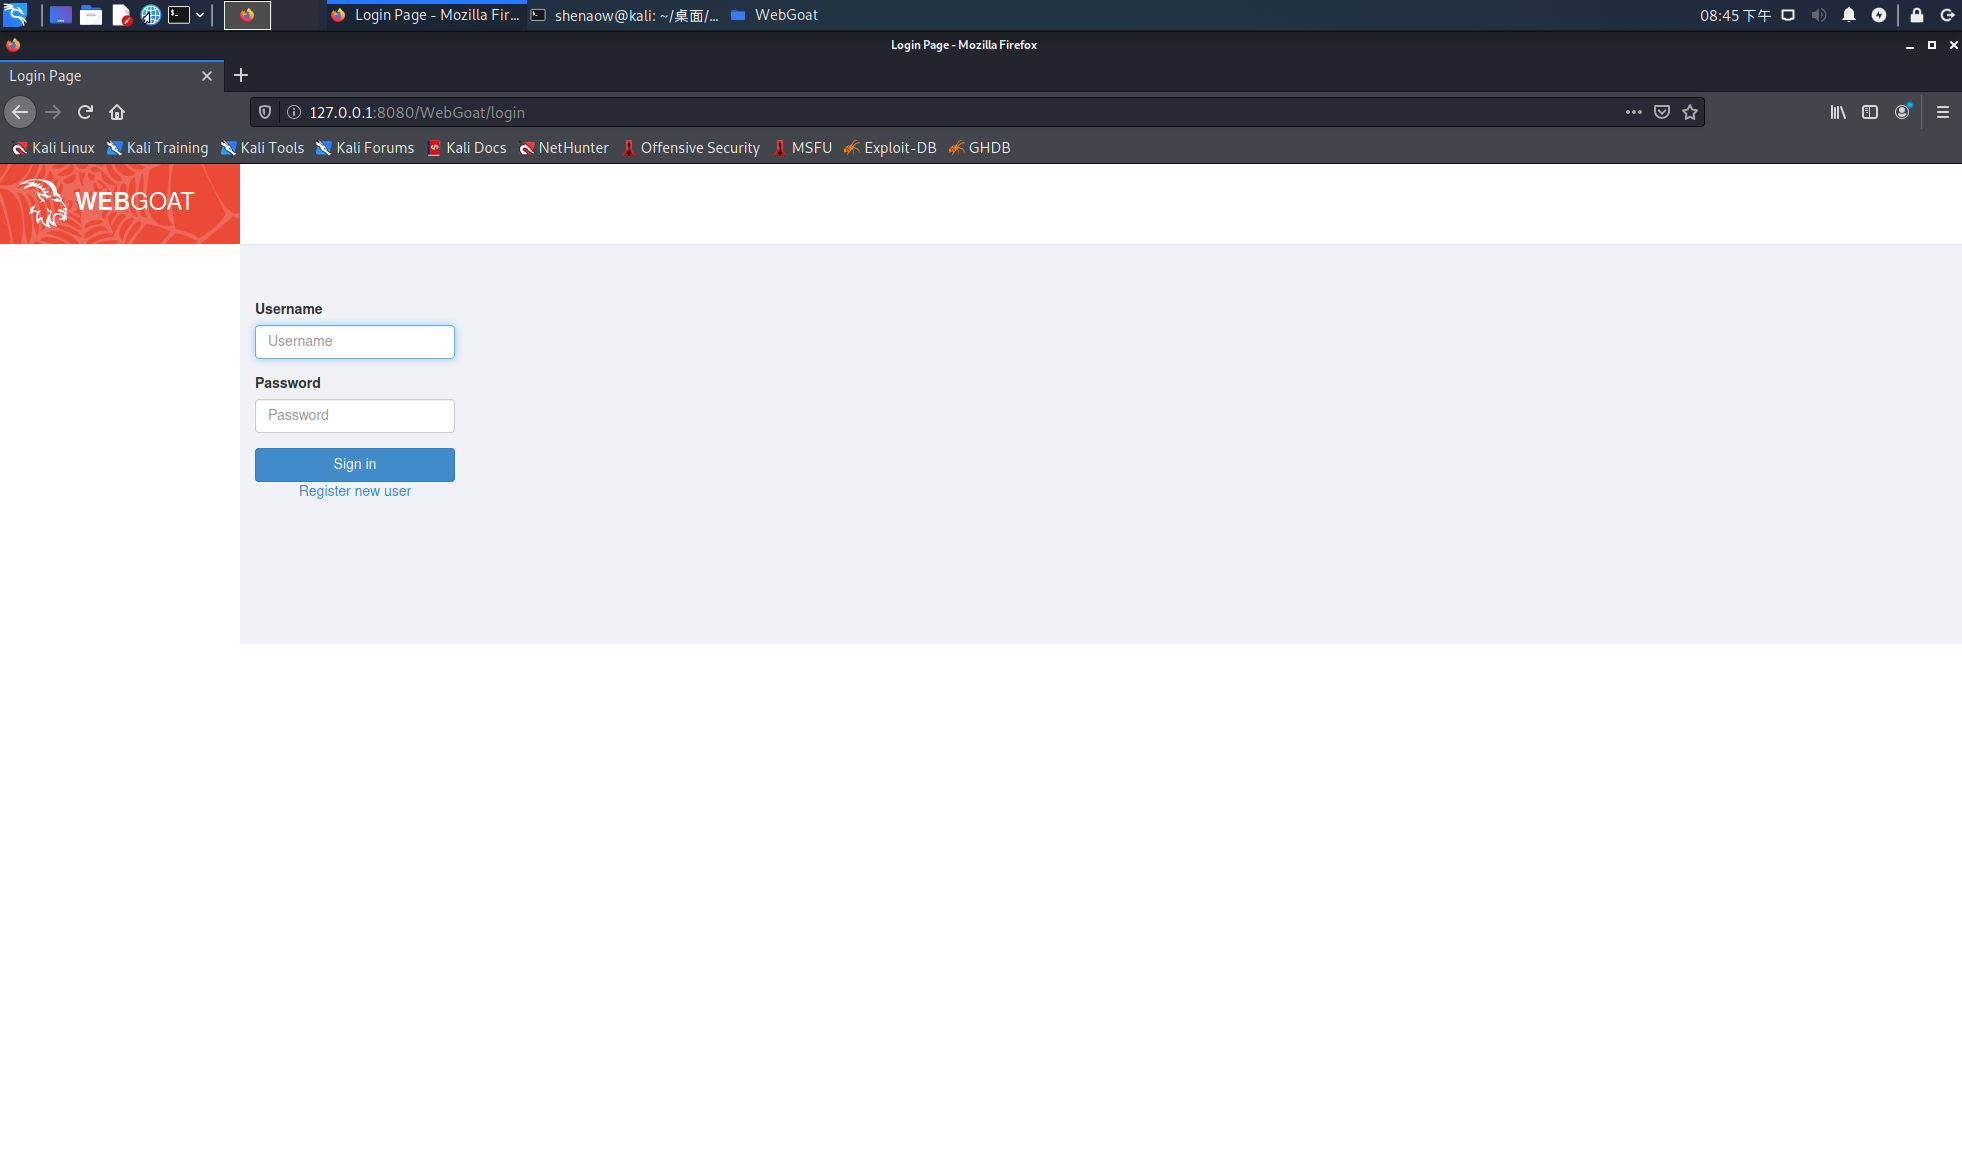
Task: Reload the current page
Action: click(85, 112)
